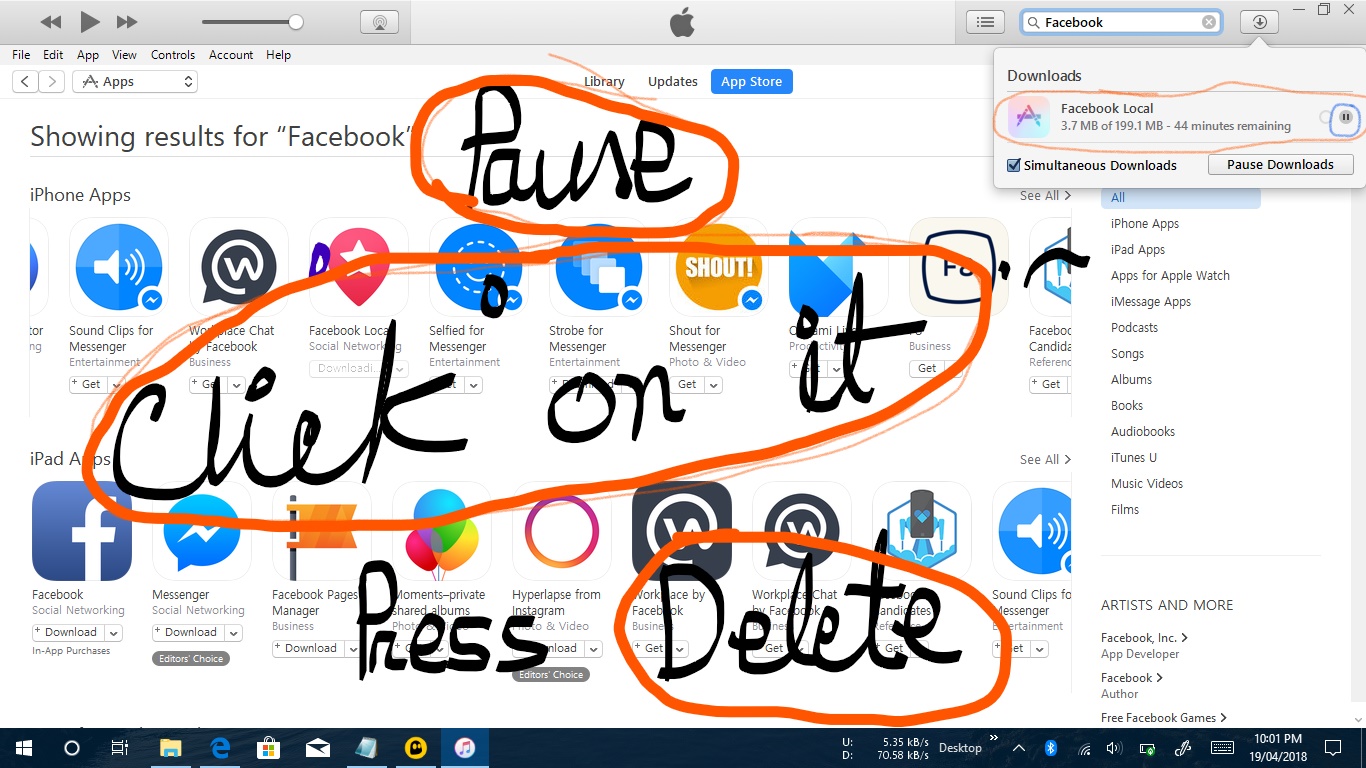Uncheck Simultaneous Downloads
Screen dimensions: 1366x768
[1014, 165]
